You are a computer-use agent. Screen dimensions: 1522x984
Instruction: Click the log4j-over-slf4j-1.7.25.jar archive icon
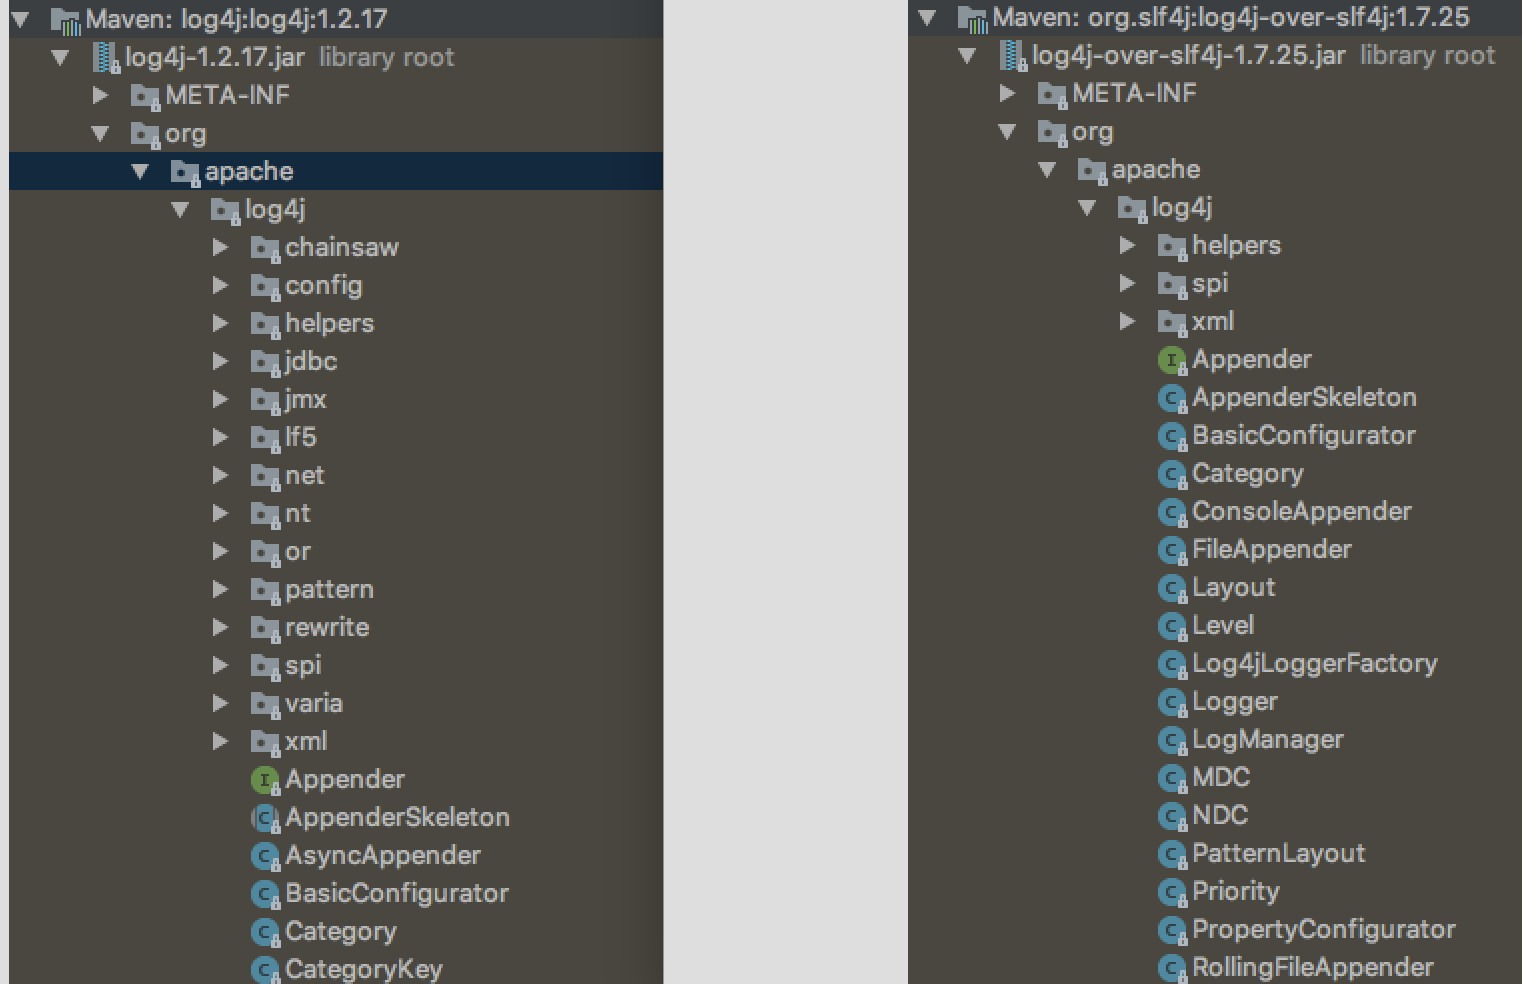[x=1013, y=55]
